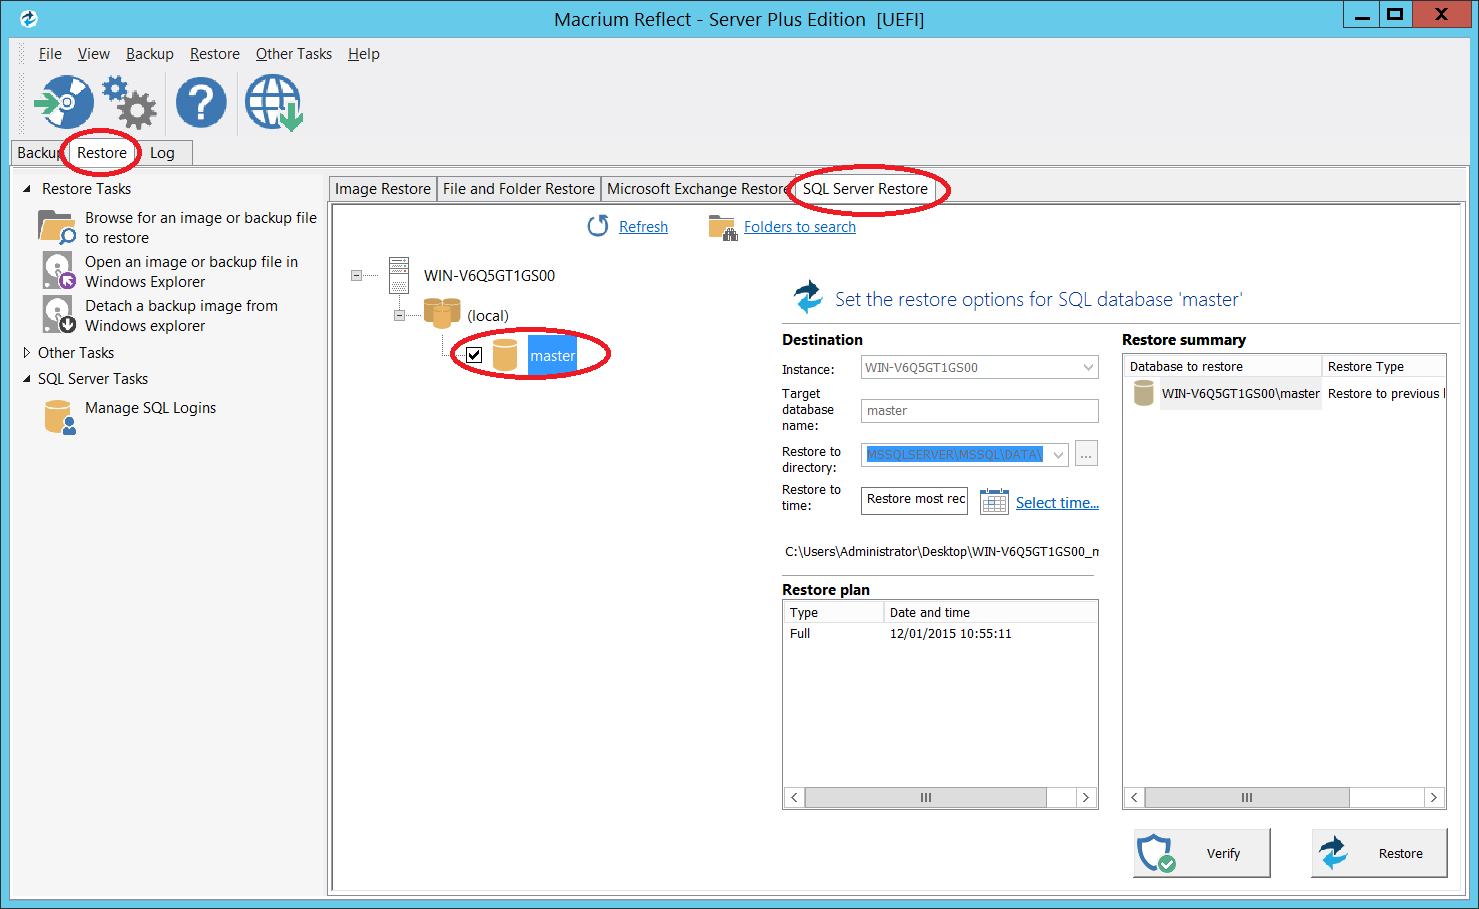Viewport: 1479px width, 909px height.
Task: Click the browse image folder icon
Action: pos(57,227)
